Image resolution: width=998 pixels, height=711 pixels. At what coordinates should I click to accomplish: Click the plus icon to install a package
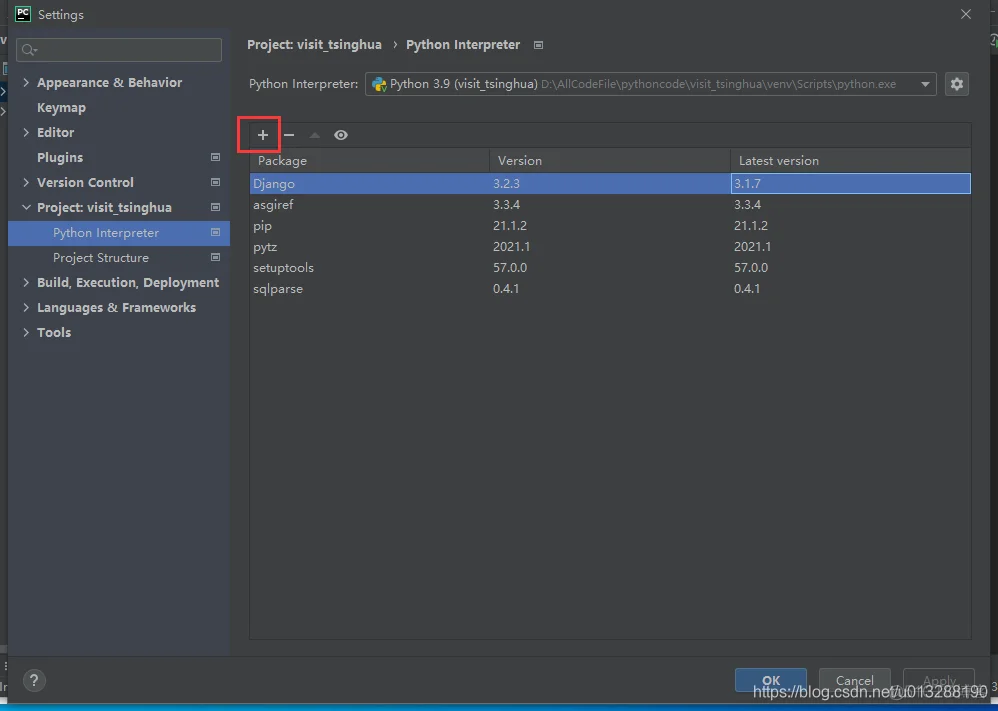263,135
